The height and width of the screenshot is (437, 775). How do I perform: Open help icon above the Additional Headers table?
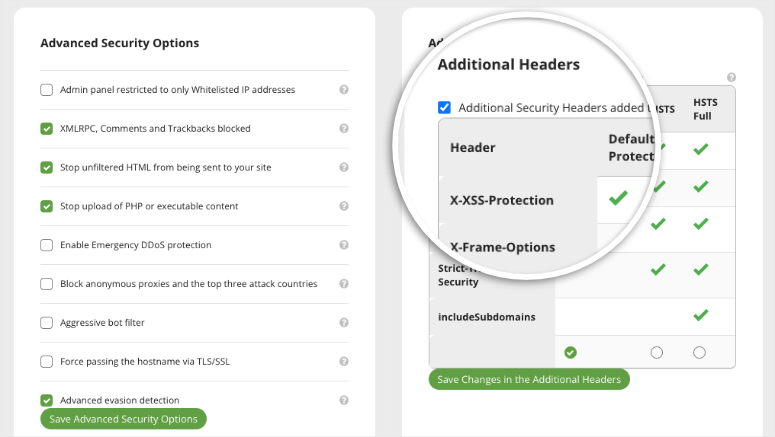click(x=732, y=78)
